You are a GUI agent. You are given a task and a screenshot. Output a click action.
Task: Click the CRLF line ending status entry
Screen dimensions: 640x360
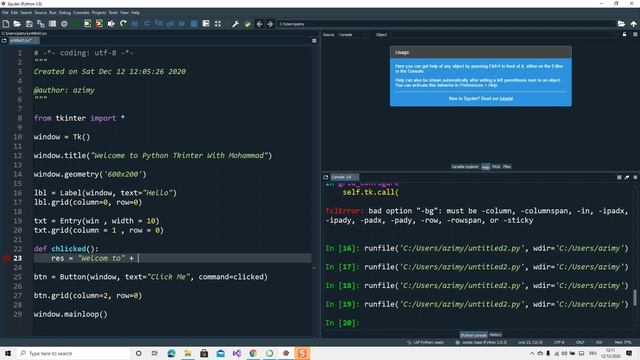pyautogui.click(x=580, y=342)
